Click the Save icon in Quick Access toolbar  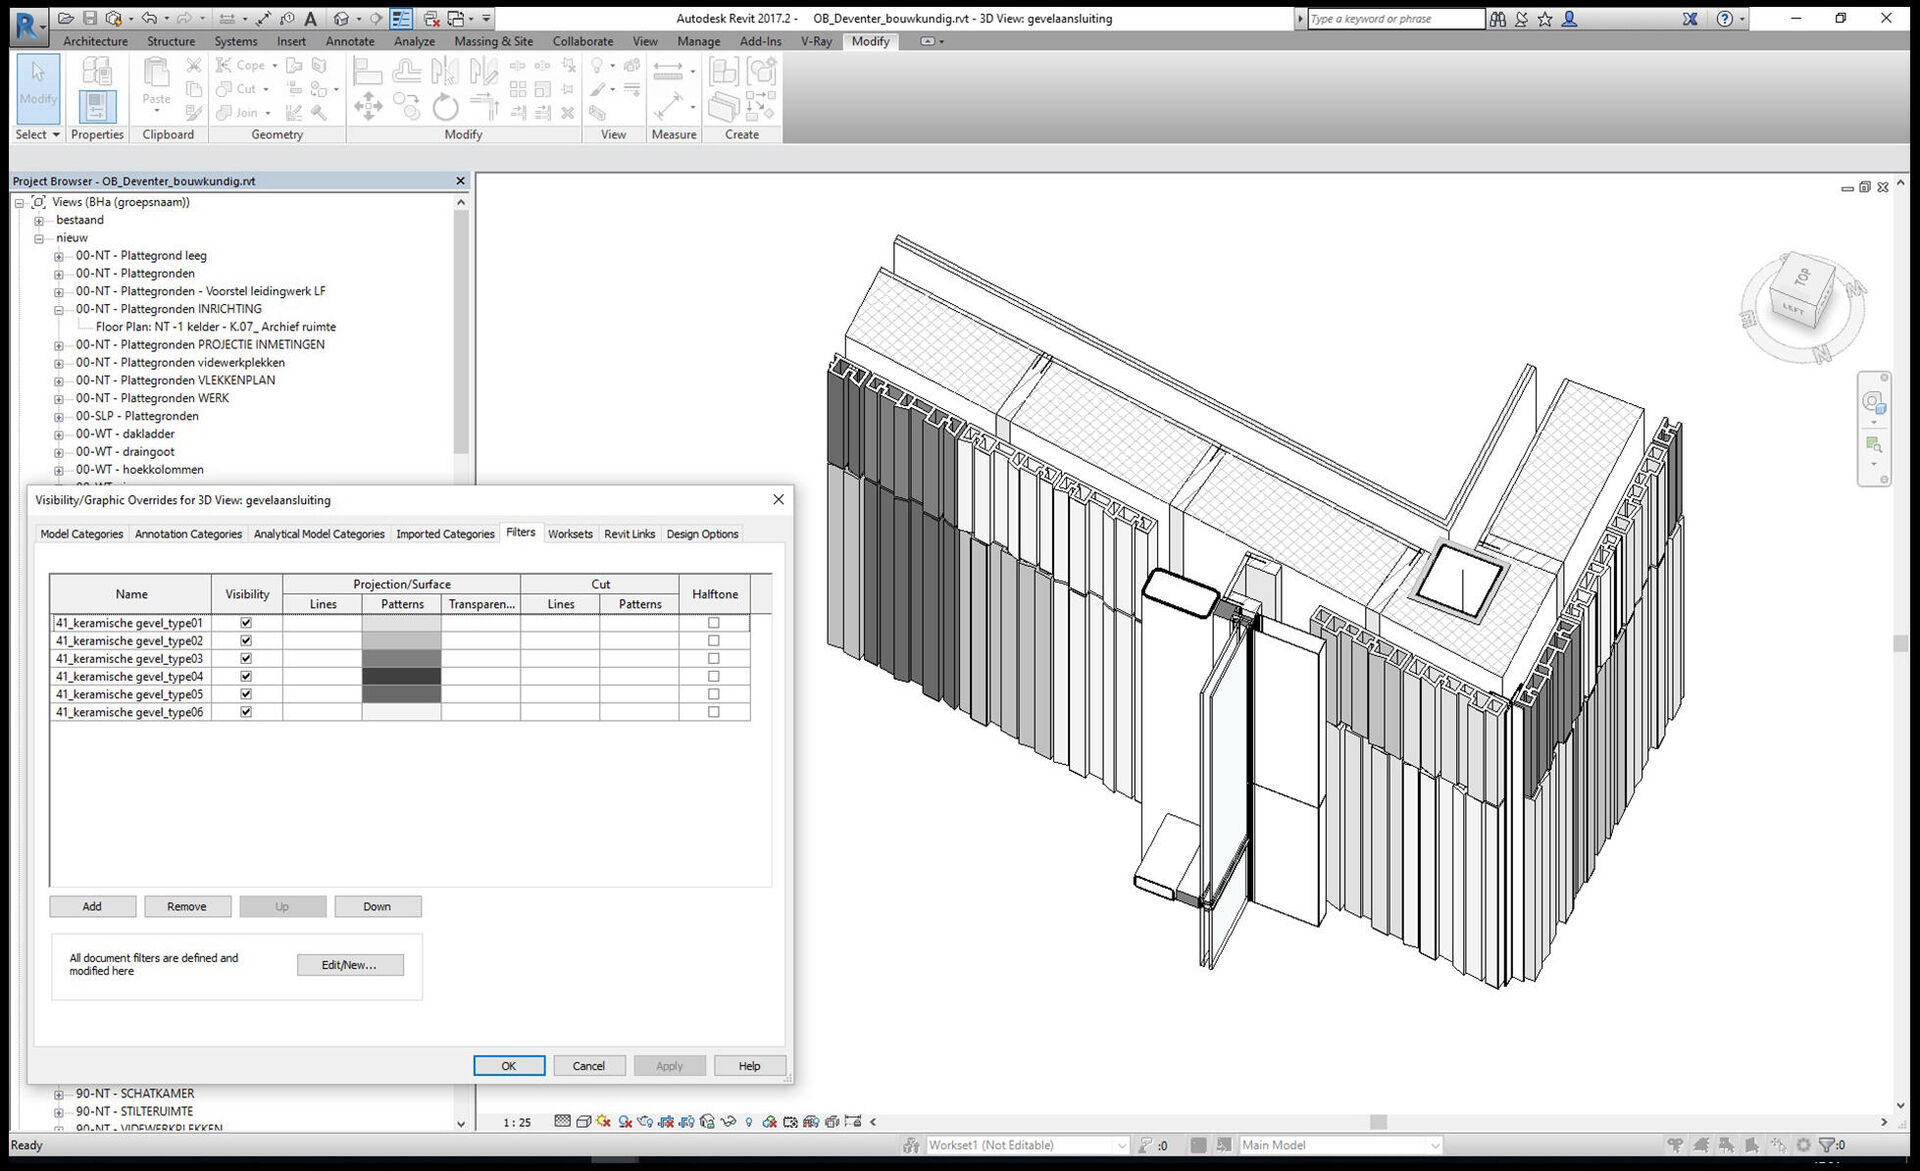pos(90,18)
